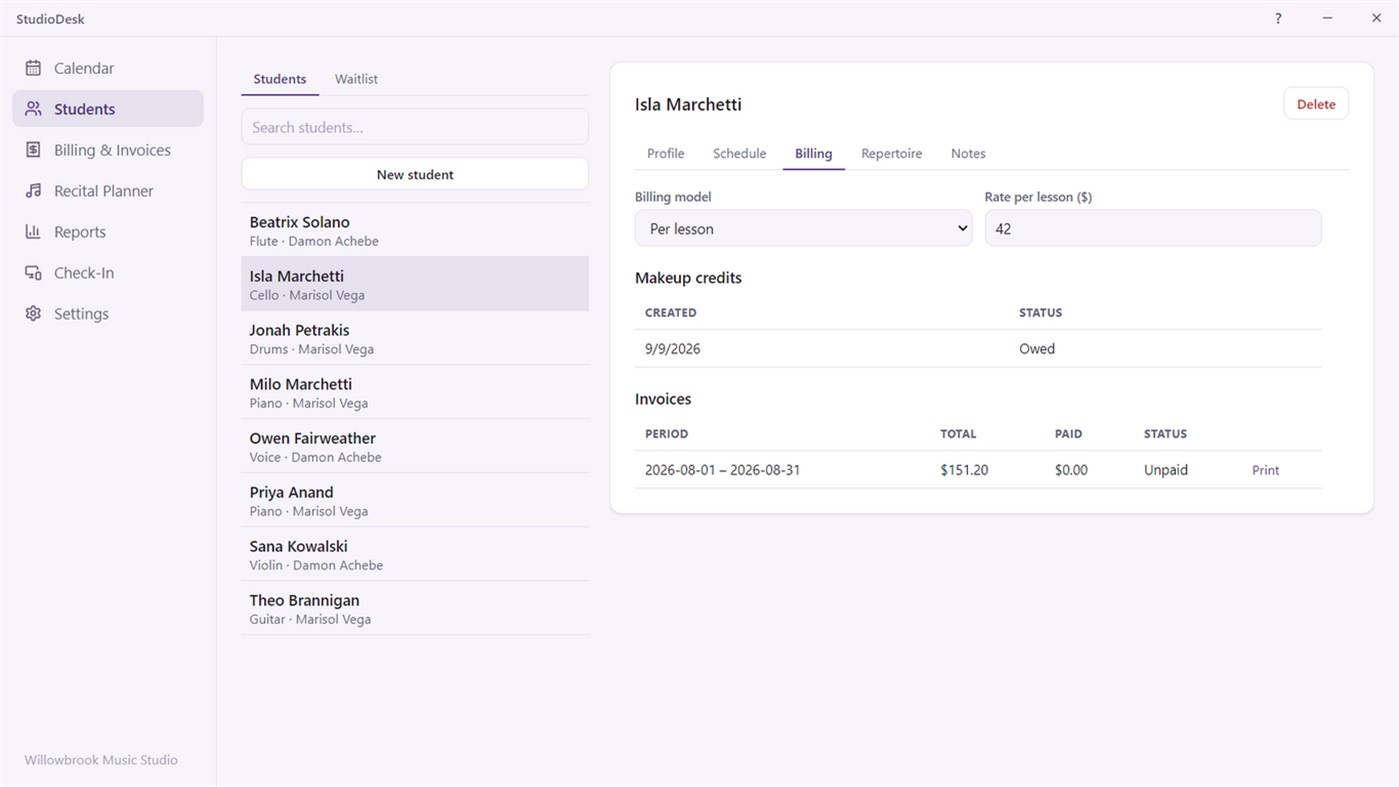Open the Notes tab
1399x787 pixels.
click(968, 154)
